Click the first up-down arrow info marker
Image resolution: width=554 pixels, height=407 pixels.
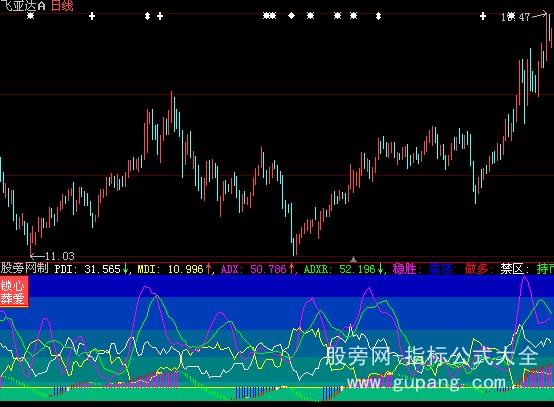point(147,16)
